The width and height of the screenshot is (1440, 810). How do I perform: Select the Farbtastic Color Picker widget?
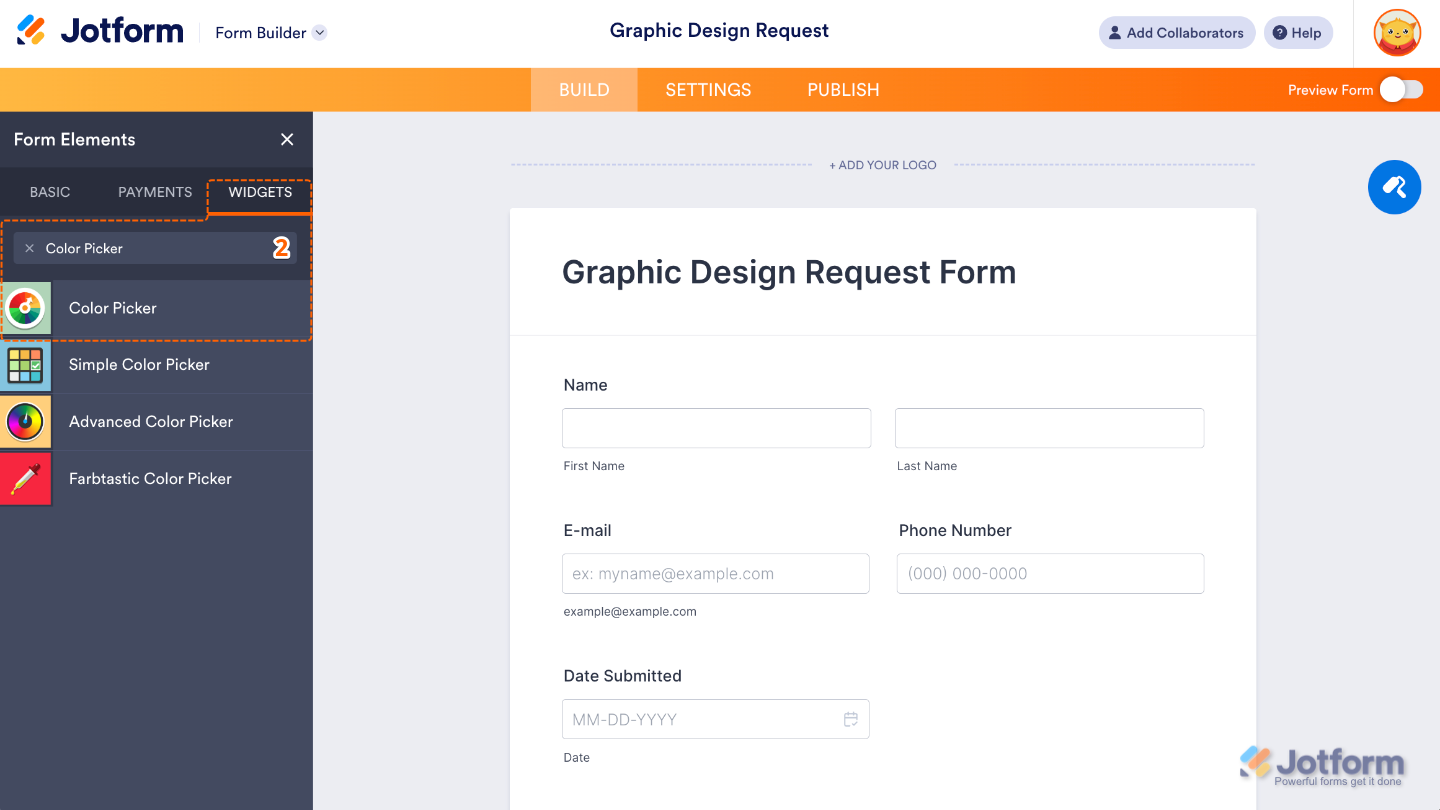pyautogui.click(x=149, y=478)
